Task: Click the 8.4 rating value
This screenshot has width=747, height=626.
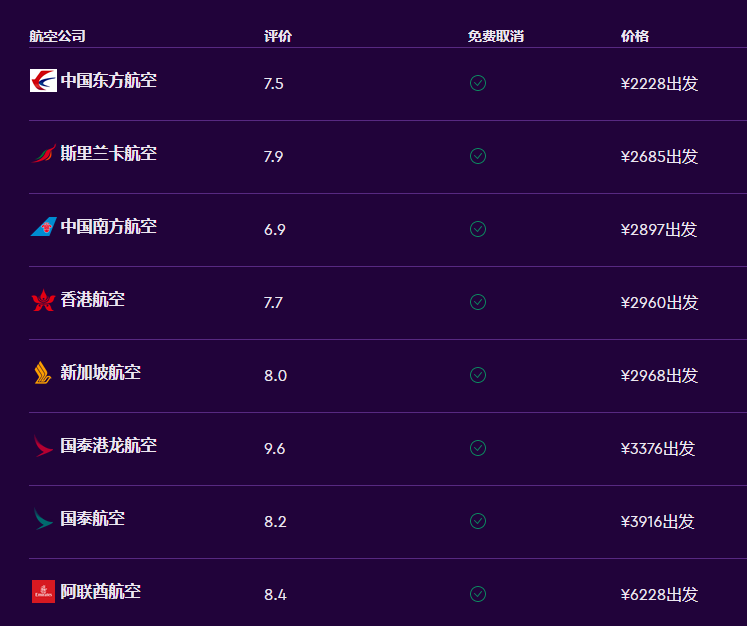Action: [275, 595]
